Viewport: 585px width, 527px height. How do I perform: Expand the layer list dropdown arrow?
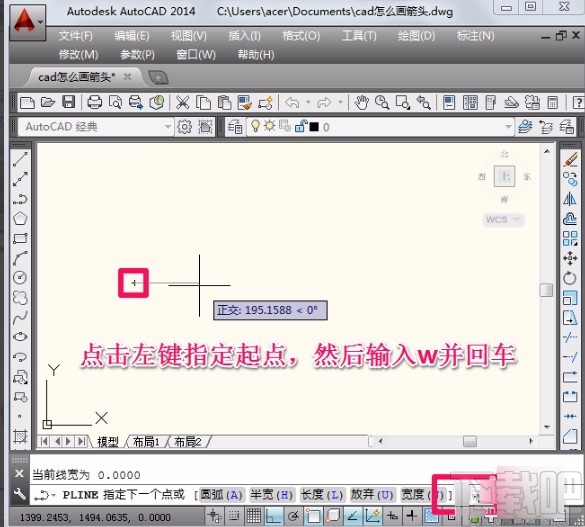[x=508, y=127]
